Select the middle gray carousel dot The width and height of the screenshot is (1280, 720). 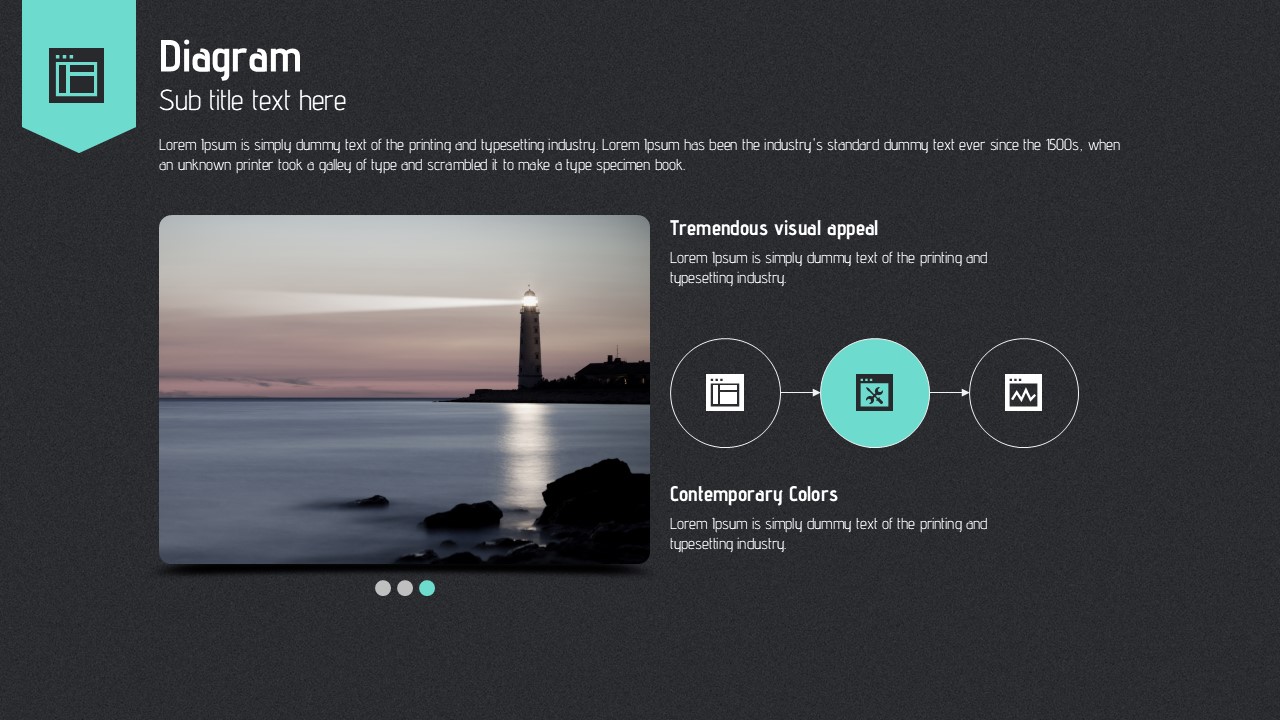click(405, 588)
